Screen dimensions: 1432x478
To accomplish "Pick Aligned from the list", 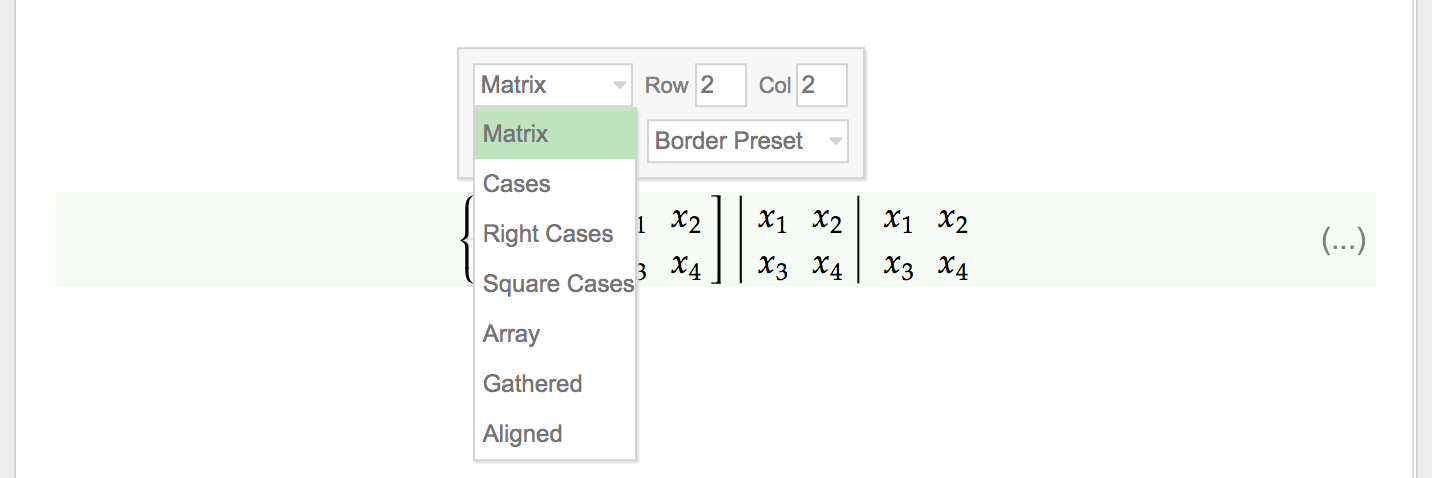I will pos(555,434).
